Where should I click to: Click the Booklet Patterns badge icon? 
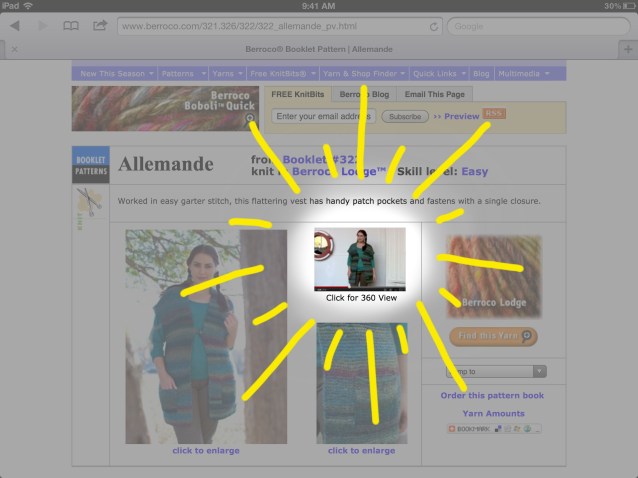(90, 164)
